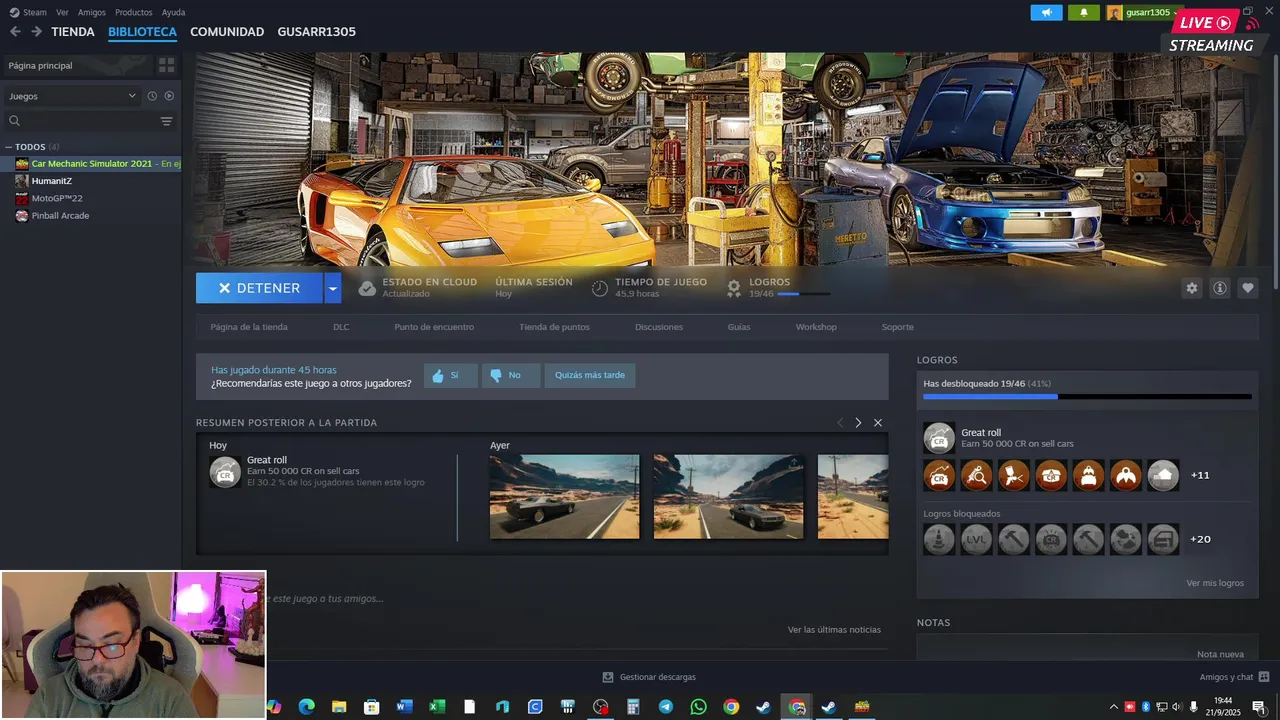Viewport: 1280px width, 720px height.
Task: Open the Ayuda menu
Action: (173, 13)
